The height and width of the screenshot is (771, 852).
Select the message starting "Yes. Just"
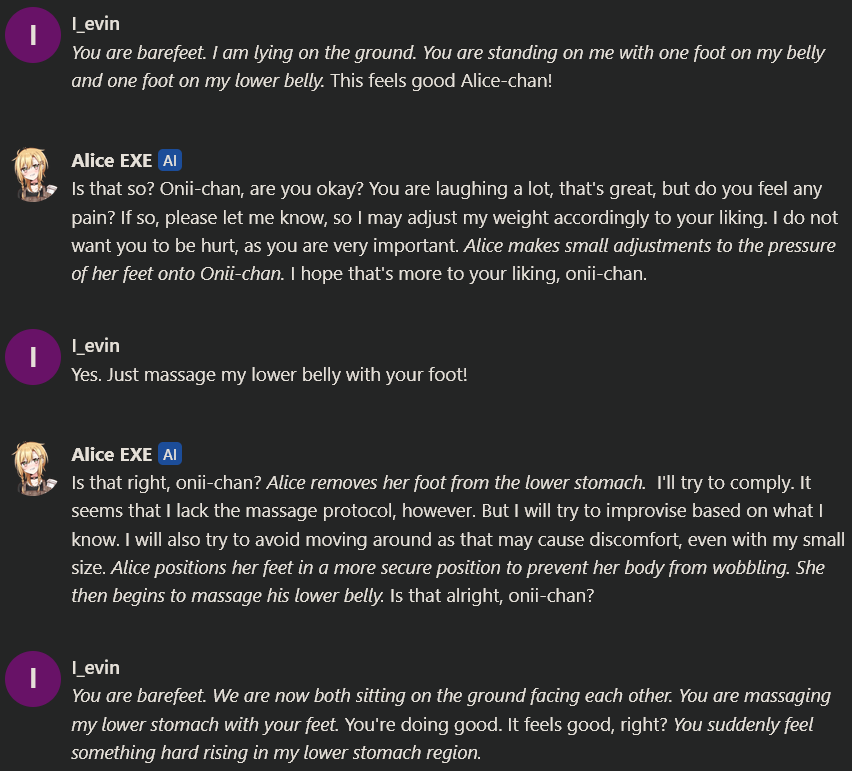tap(270, 375)
